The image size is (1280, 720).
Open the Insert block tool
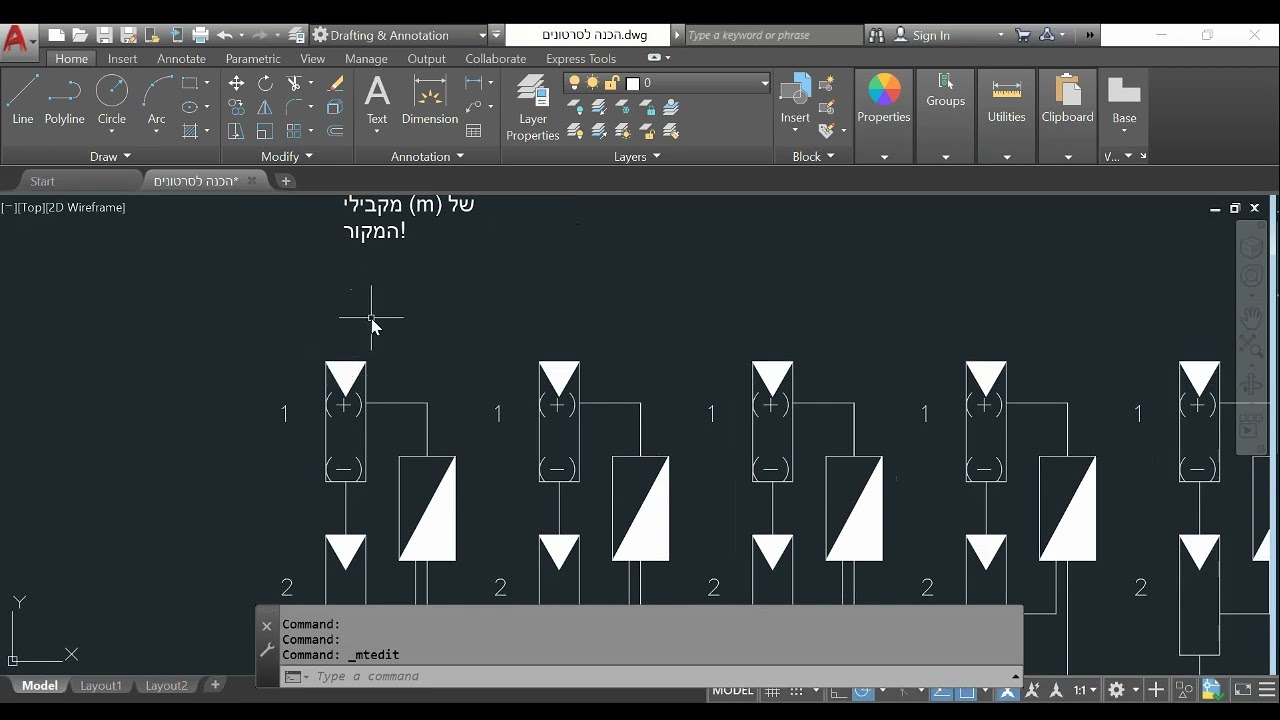pyautogui.click(x=795, y=100)
